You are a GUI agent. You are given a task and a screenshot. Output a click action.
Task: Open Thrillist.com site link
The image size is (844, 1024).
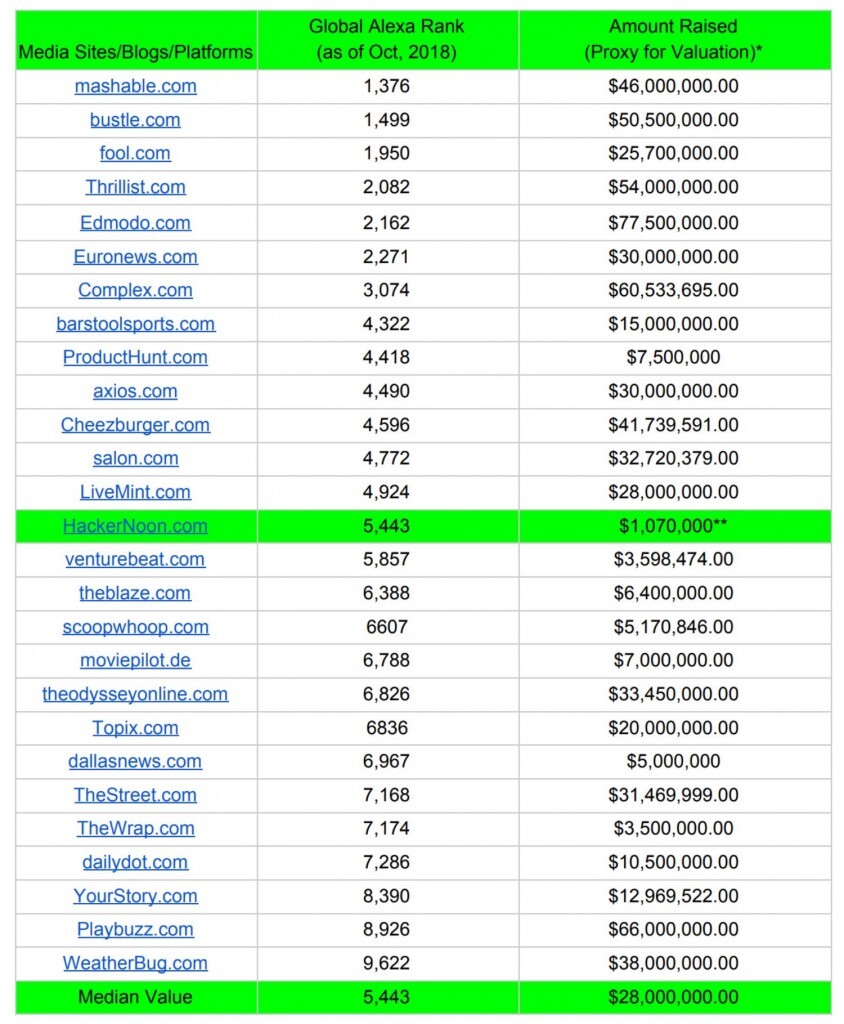(135, 187)
